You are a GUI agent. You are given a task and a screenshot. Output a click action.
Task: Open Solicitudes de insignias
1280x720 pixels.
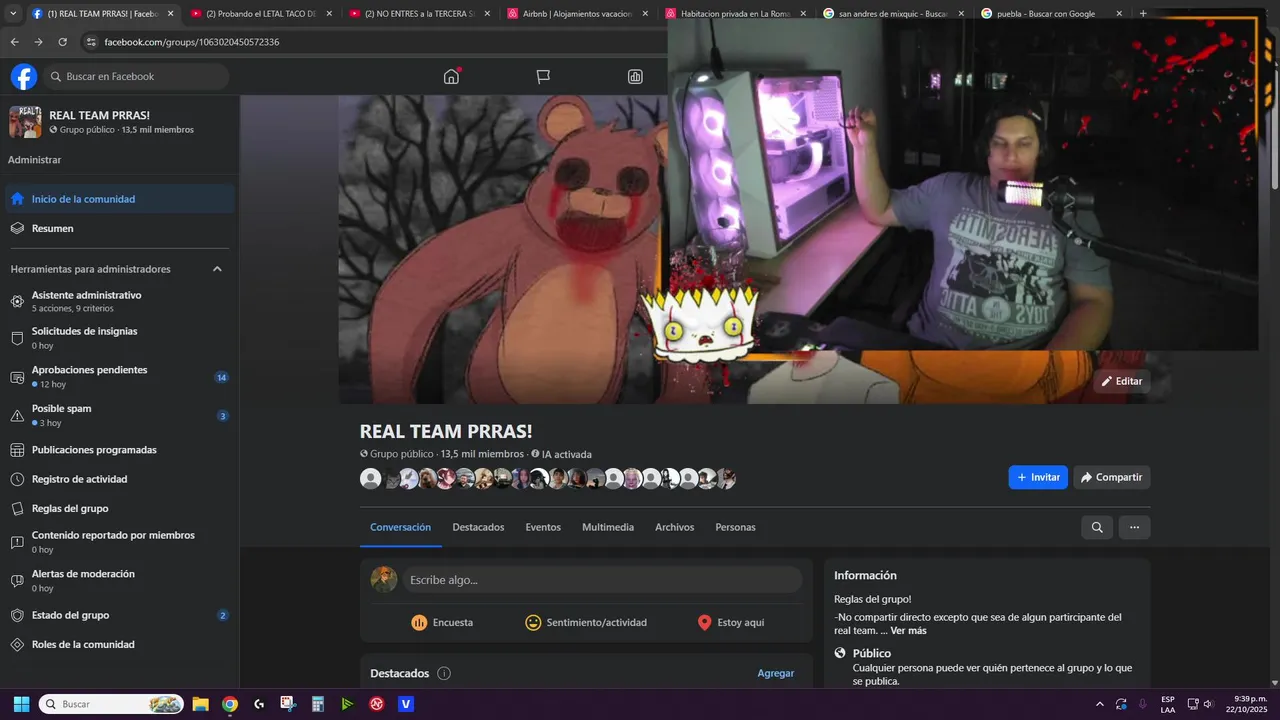[x=120, y=338]
